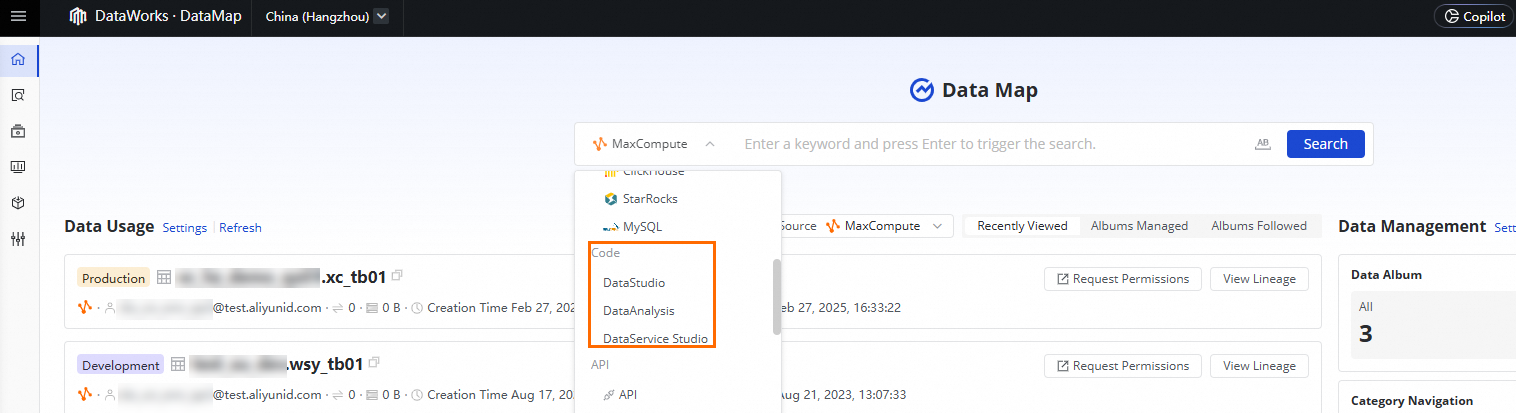Open the sliders configuration sidebar icon
Viewport: 1516px width, 413px height.
[18, 239]
